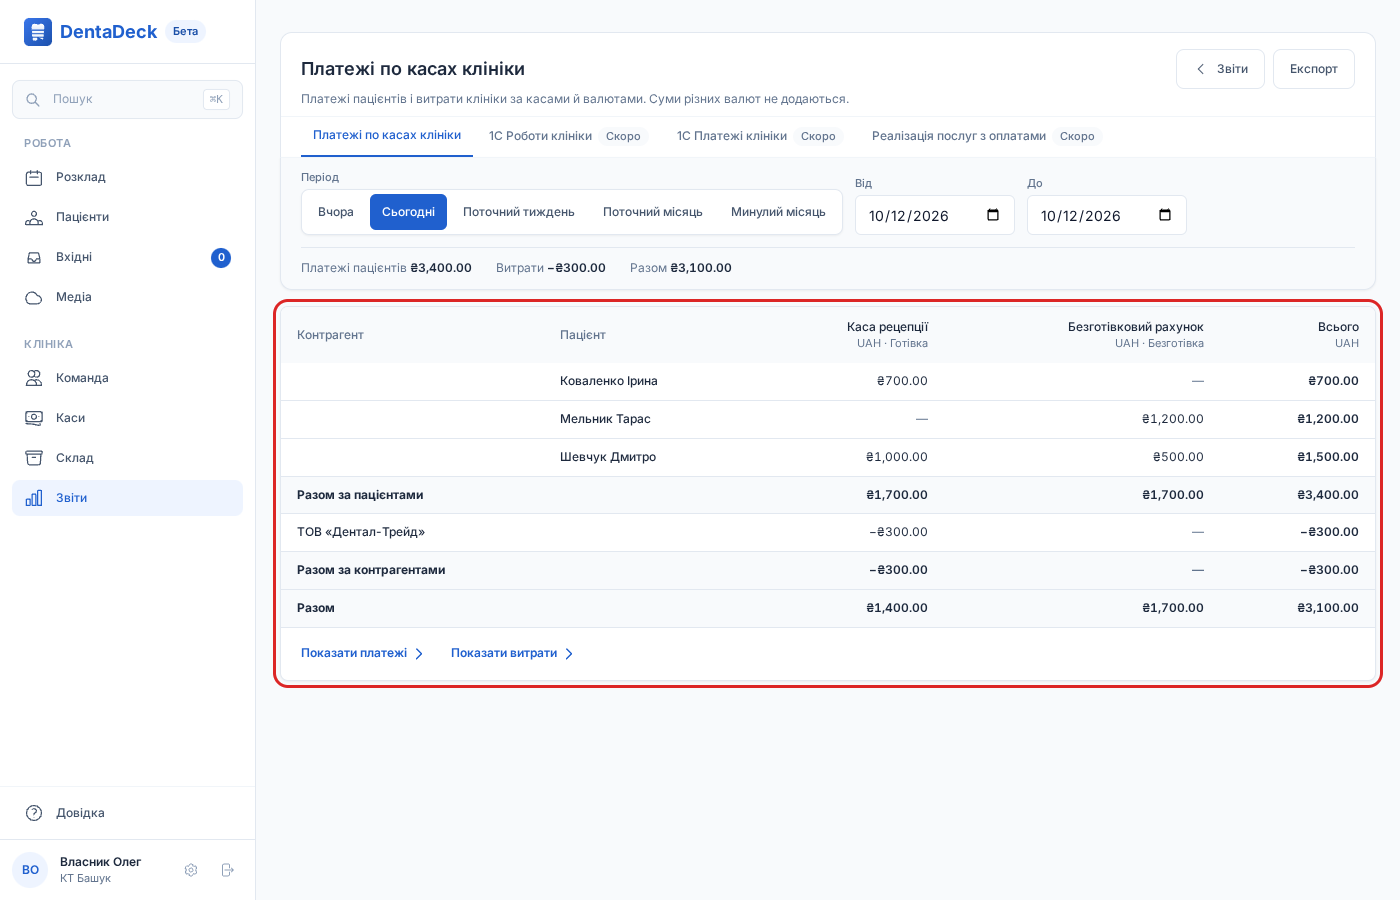Click Вхідні badge showing 0

pyautogui.click(x=221, y=258)
